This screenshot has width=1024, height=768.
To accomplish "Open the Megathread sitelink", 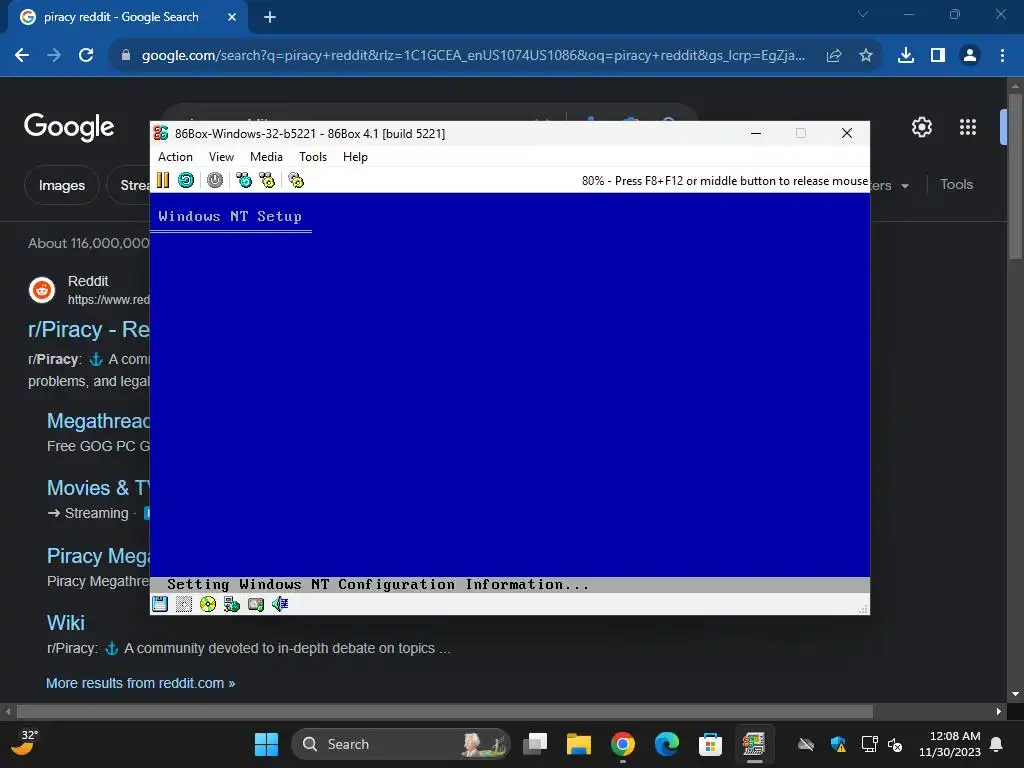I will click(99, 421).
